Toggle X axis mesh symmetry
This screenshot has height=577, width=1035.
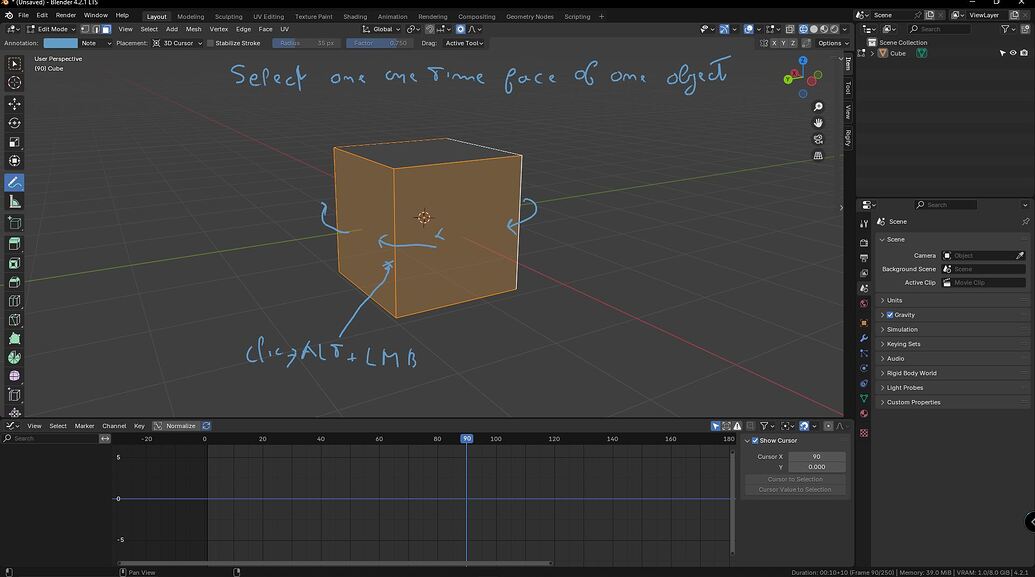click(x=774, y=43)
